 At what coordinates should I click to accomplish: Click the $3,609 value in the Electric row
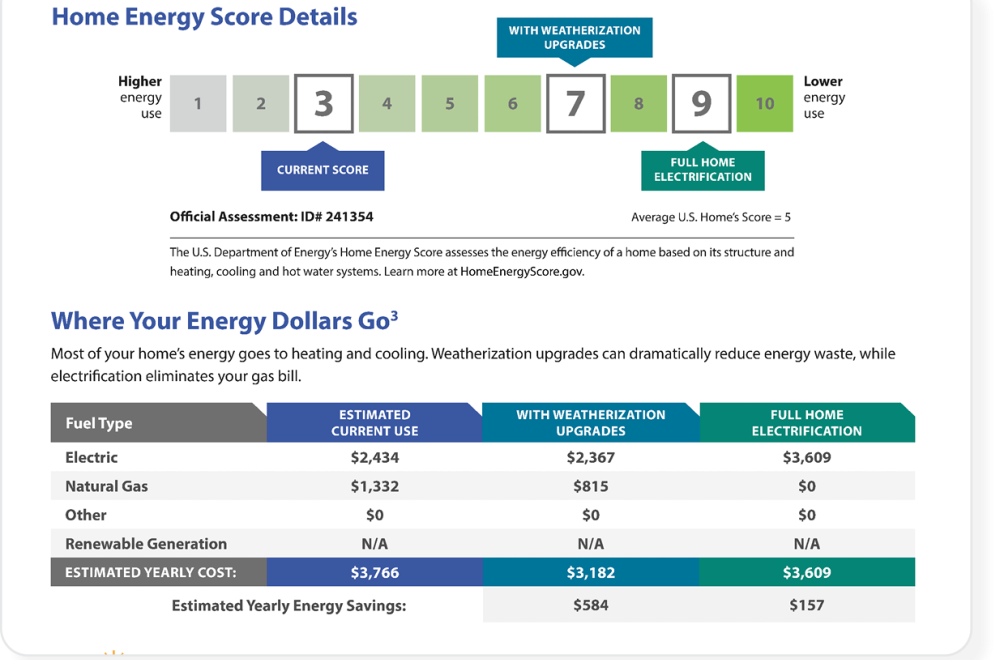[x=807, y=457]
